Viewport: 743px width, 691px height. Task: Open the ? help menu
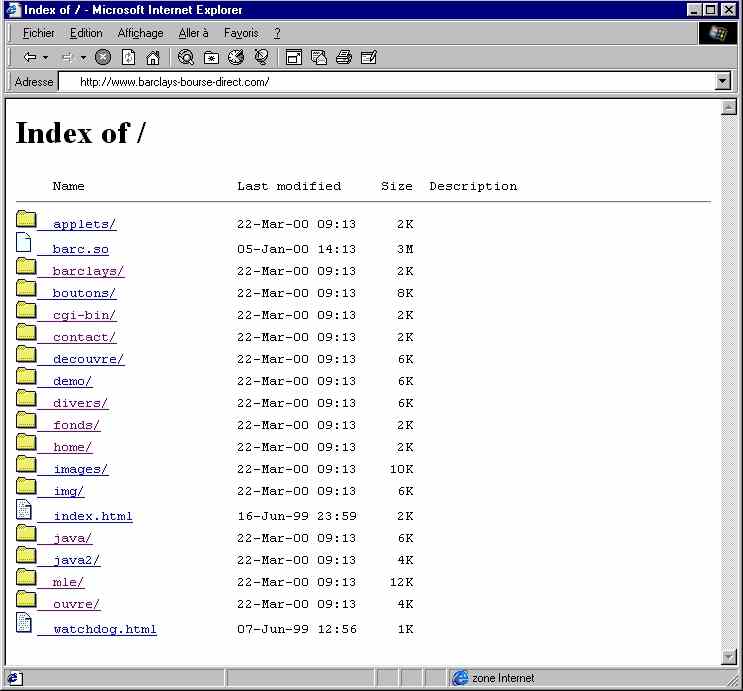click(277, 33)
